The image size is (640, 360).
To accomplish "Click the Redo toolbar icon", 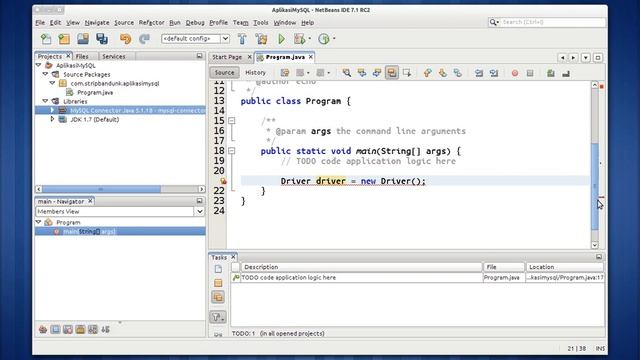I will pyautogui.click(x=144, y=39).
